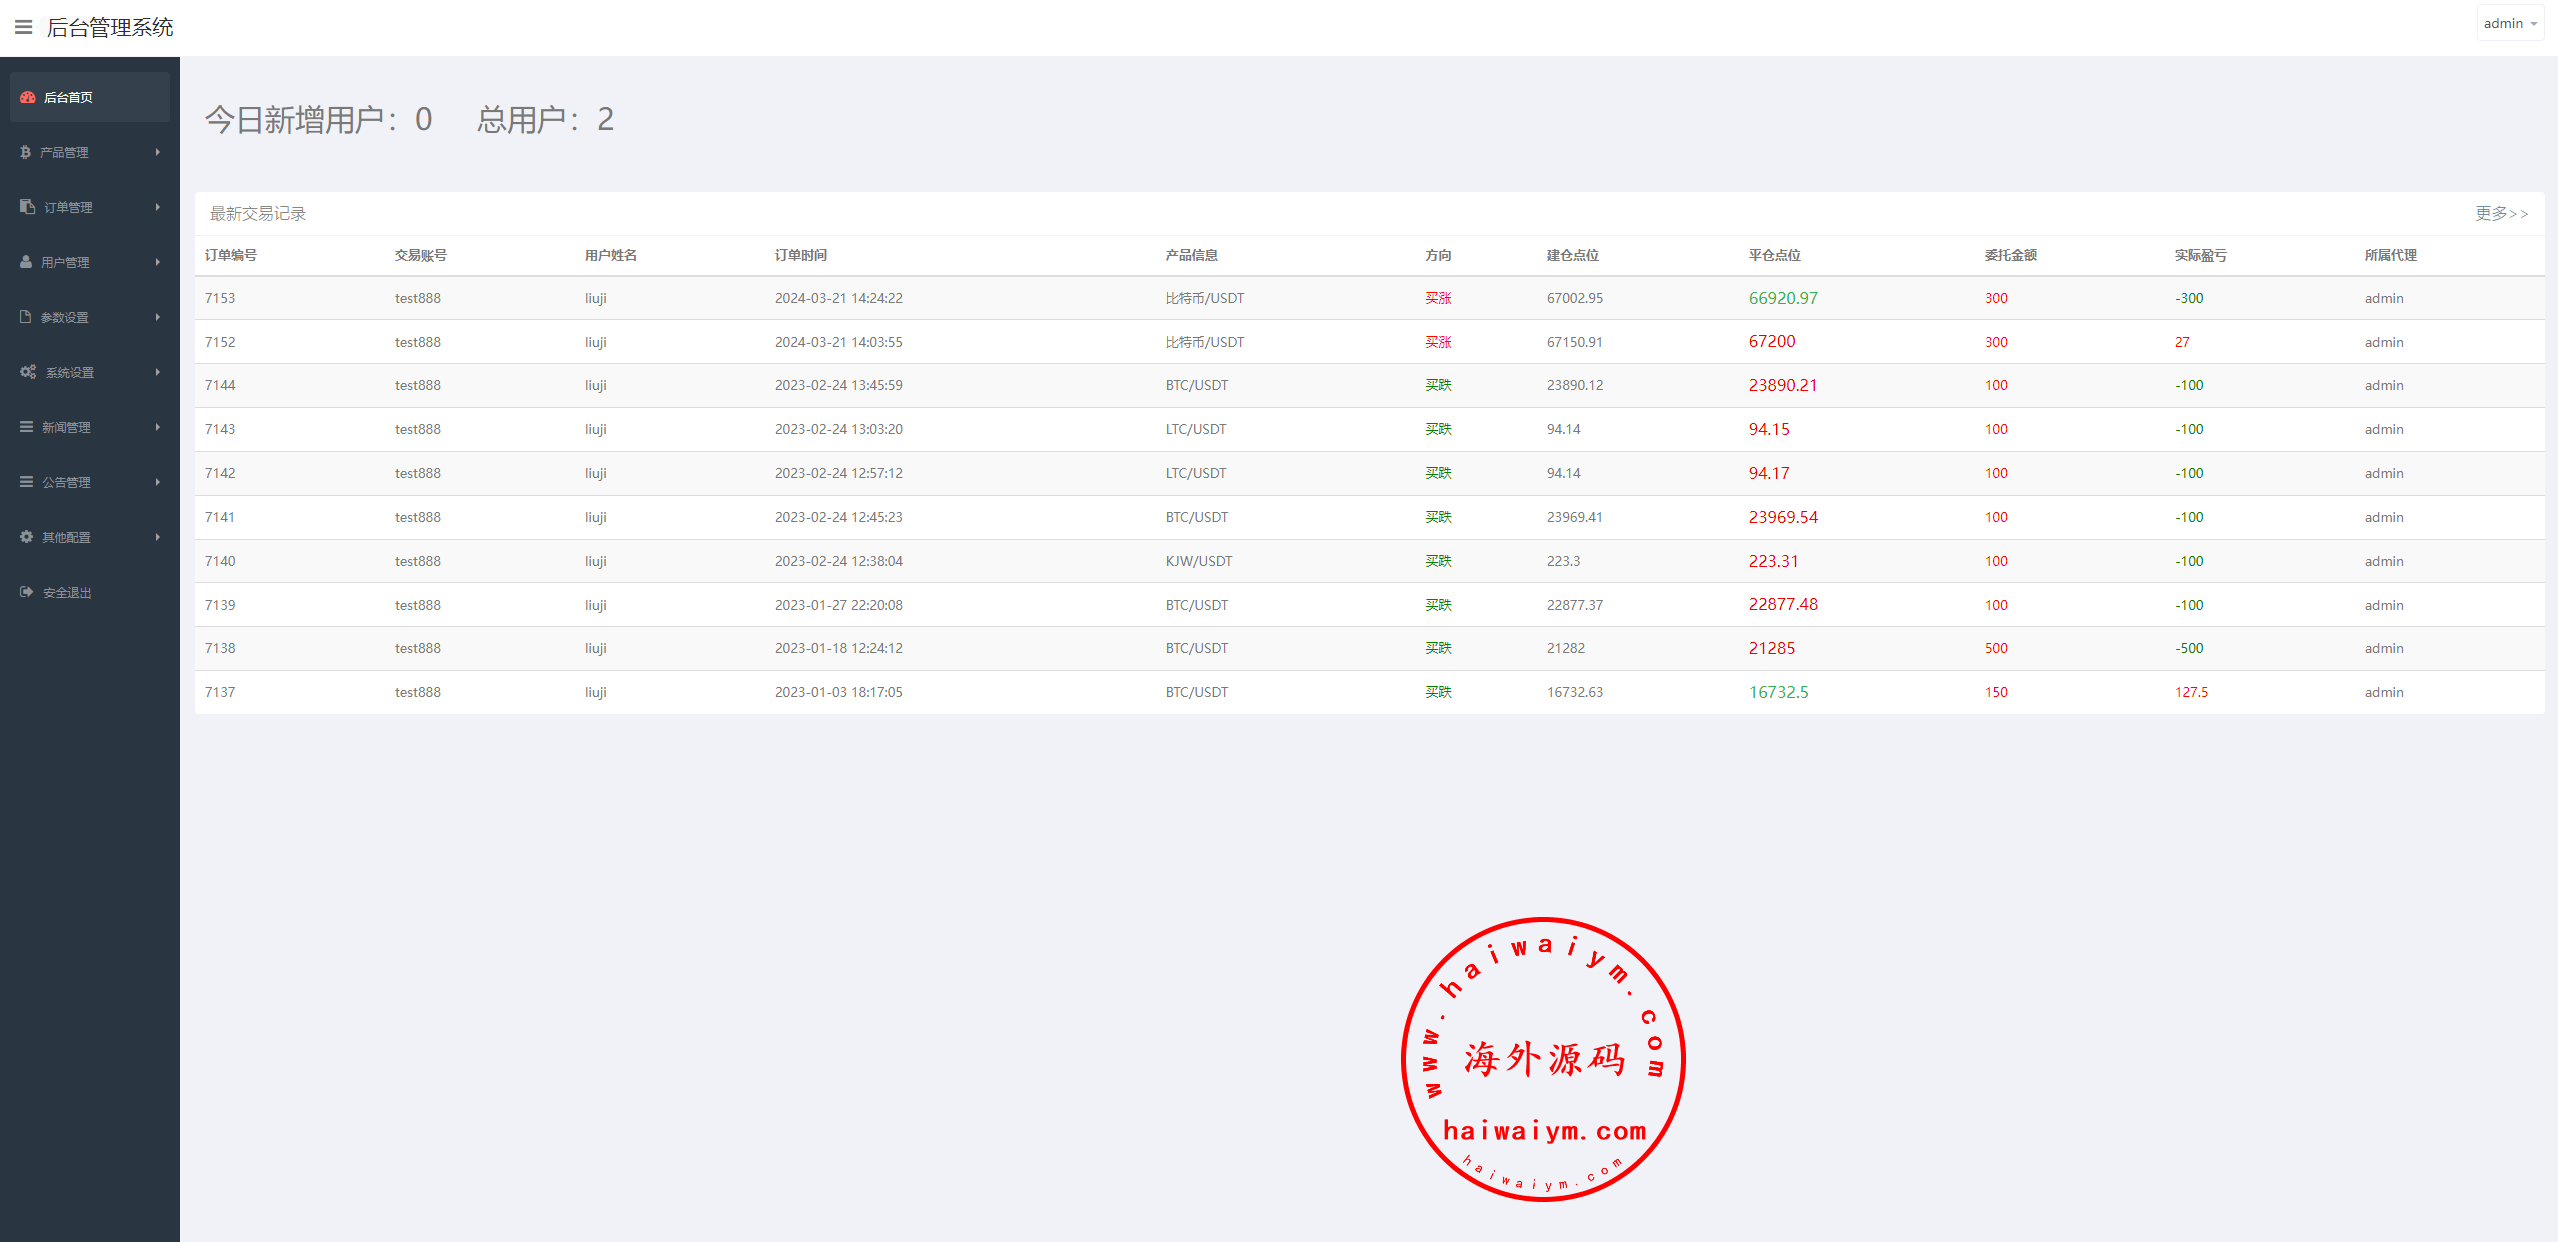Click the 订单时间 column header
Viewport: 2558px width, 1242px height.
point(800,255)
